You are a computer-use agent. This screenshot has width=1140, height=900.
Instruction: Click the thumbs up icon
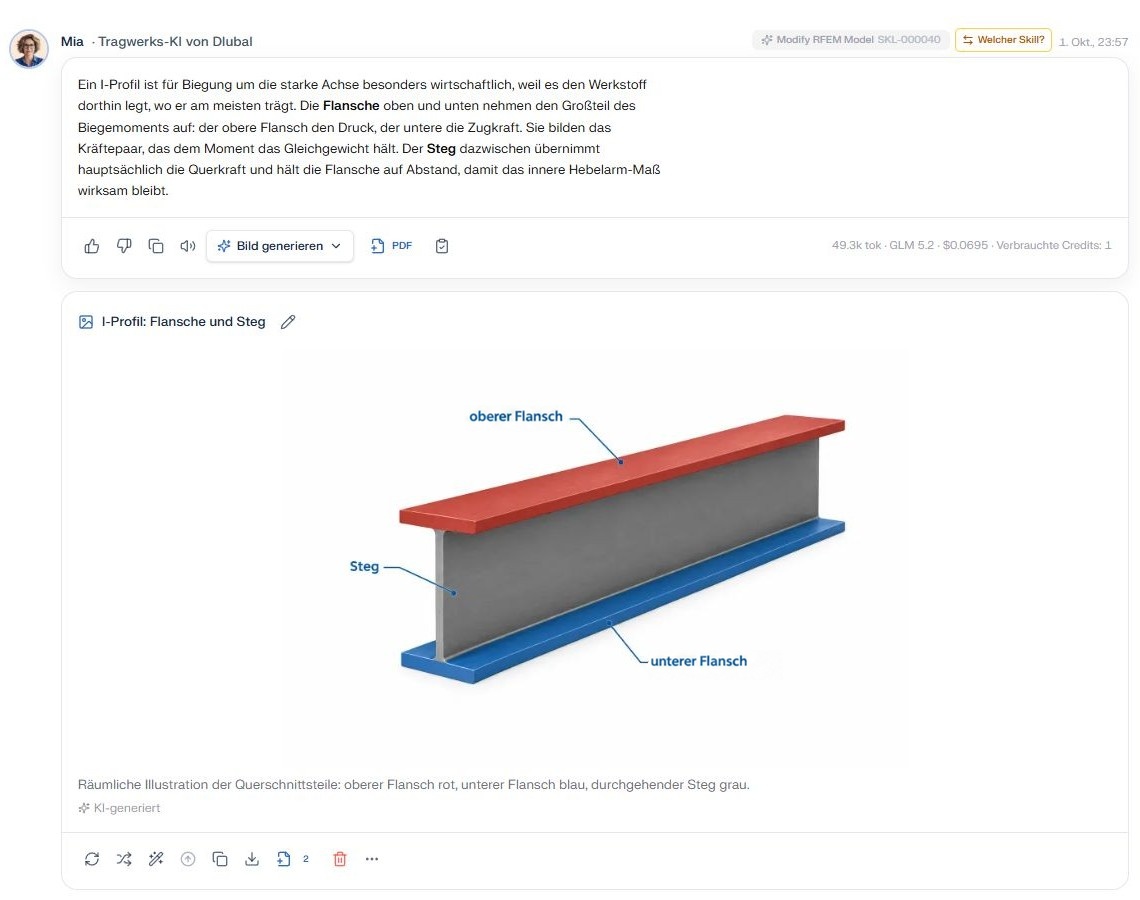click(92, 246)
